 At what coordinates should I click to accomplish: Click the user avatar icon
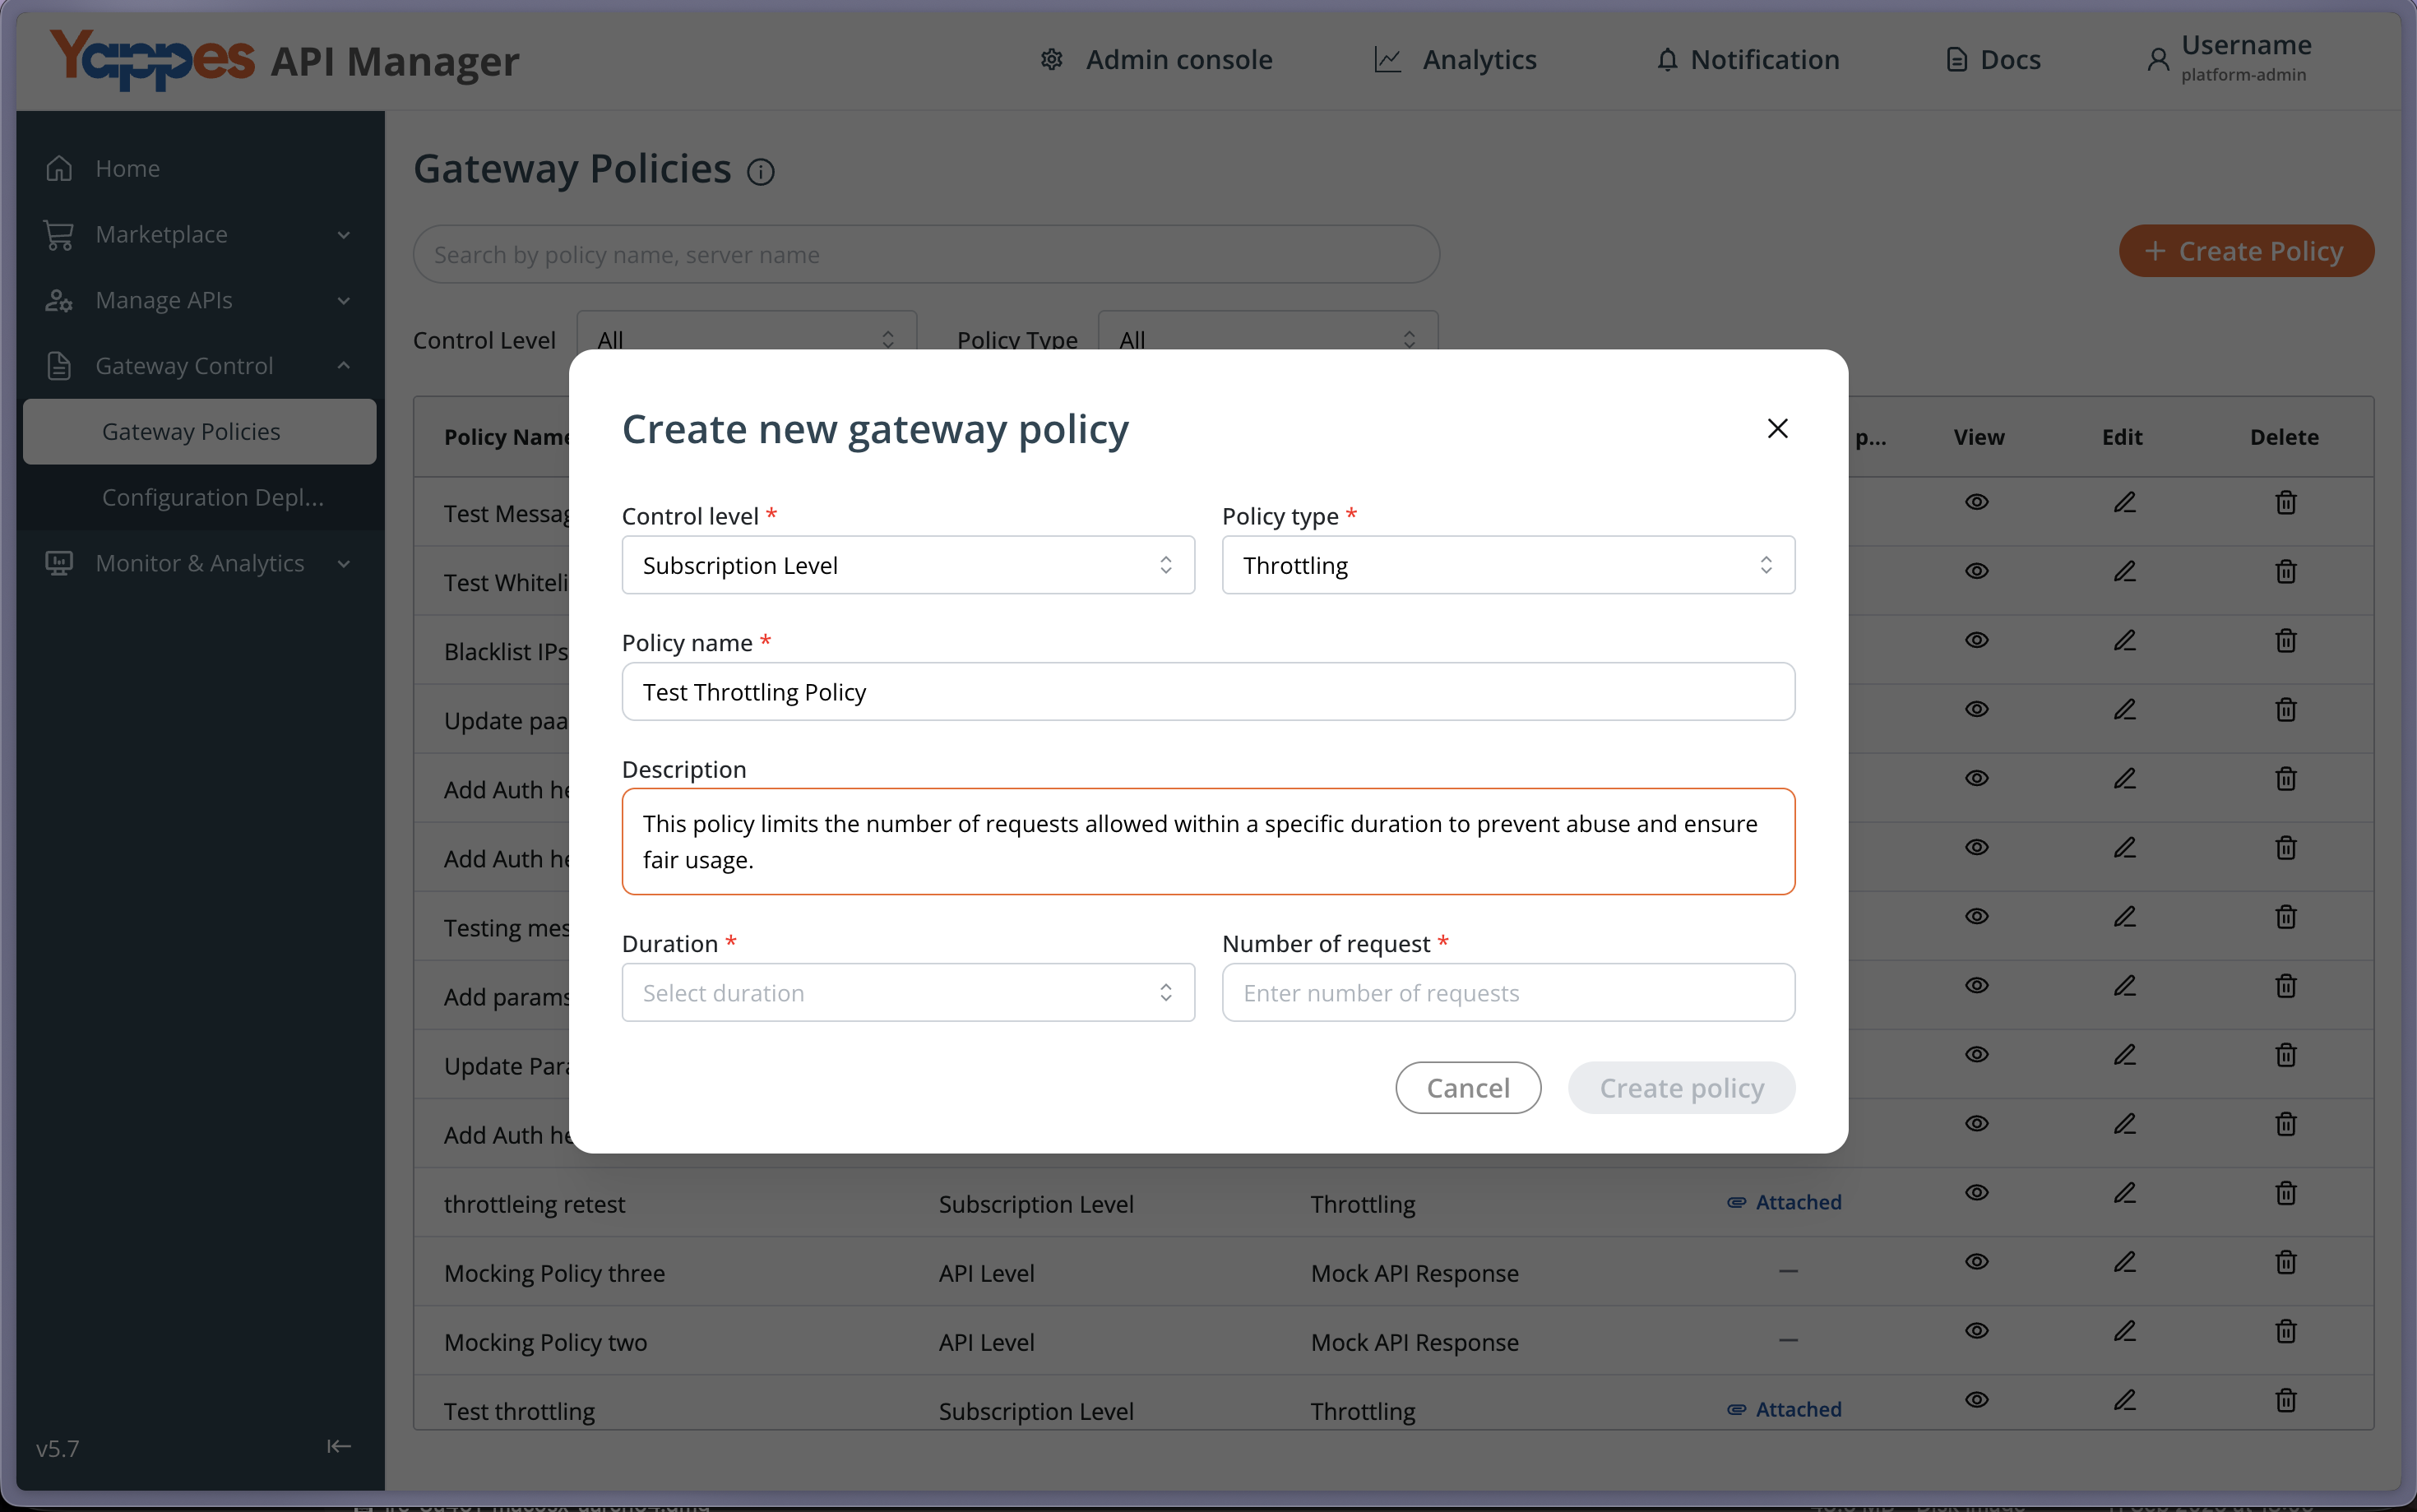point(2158,60)
